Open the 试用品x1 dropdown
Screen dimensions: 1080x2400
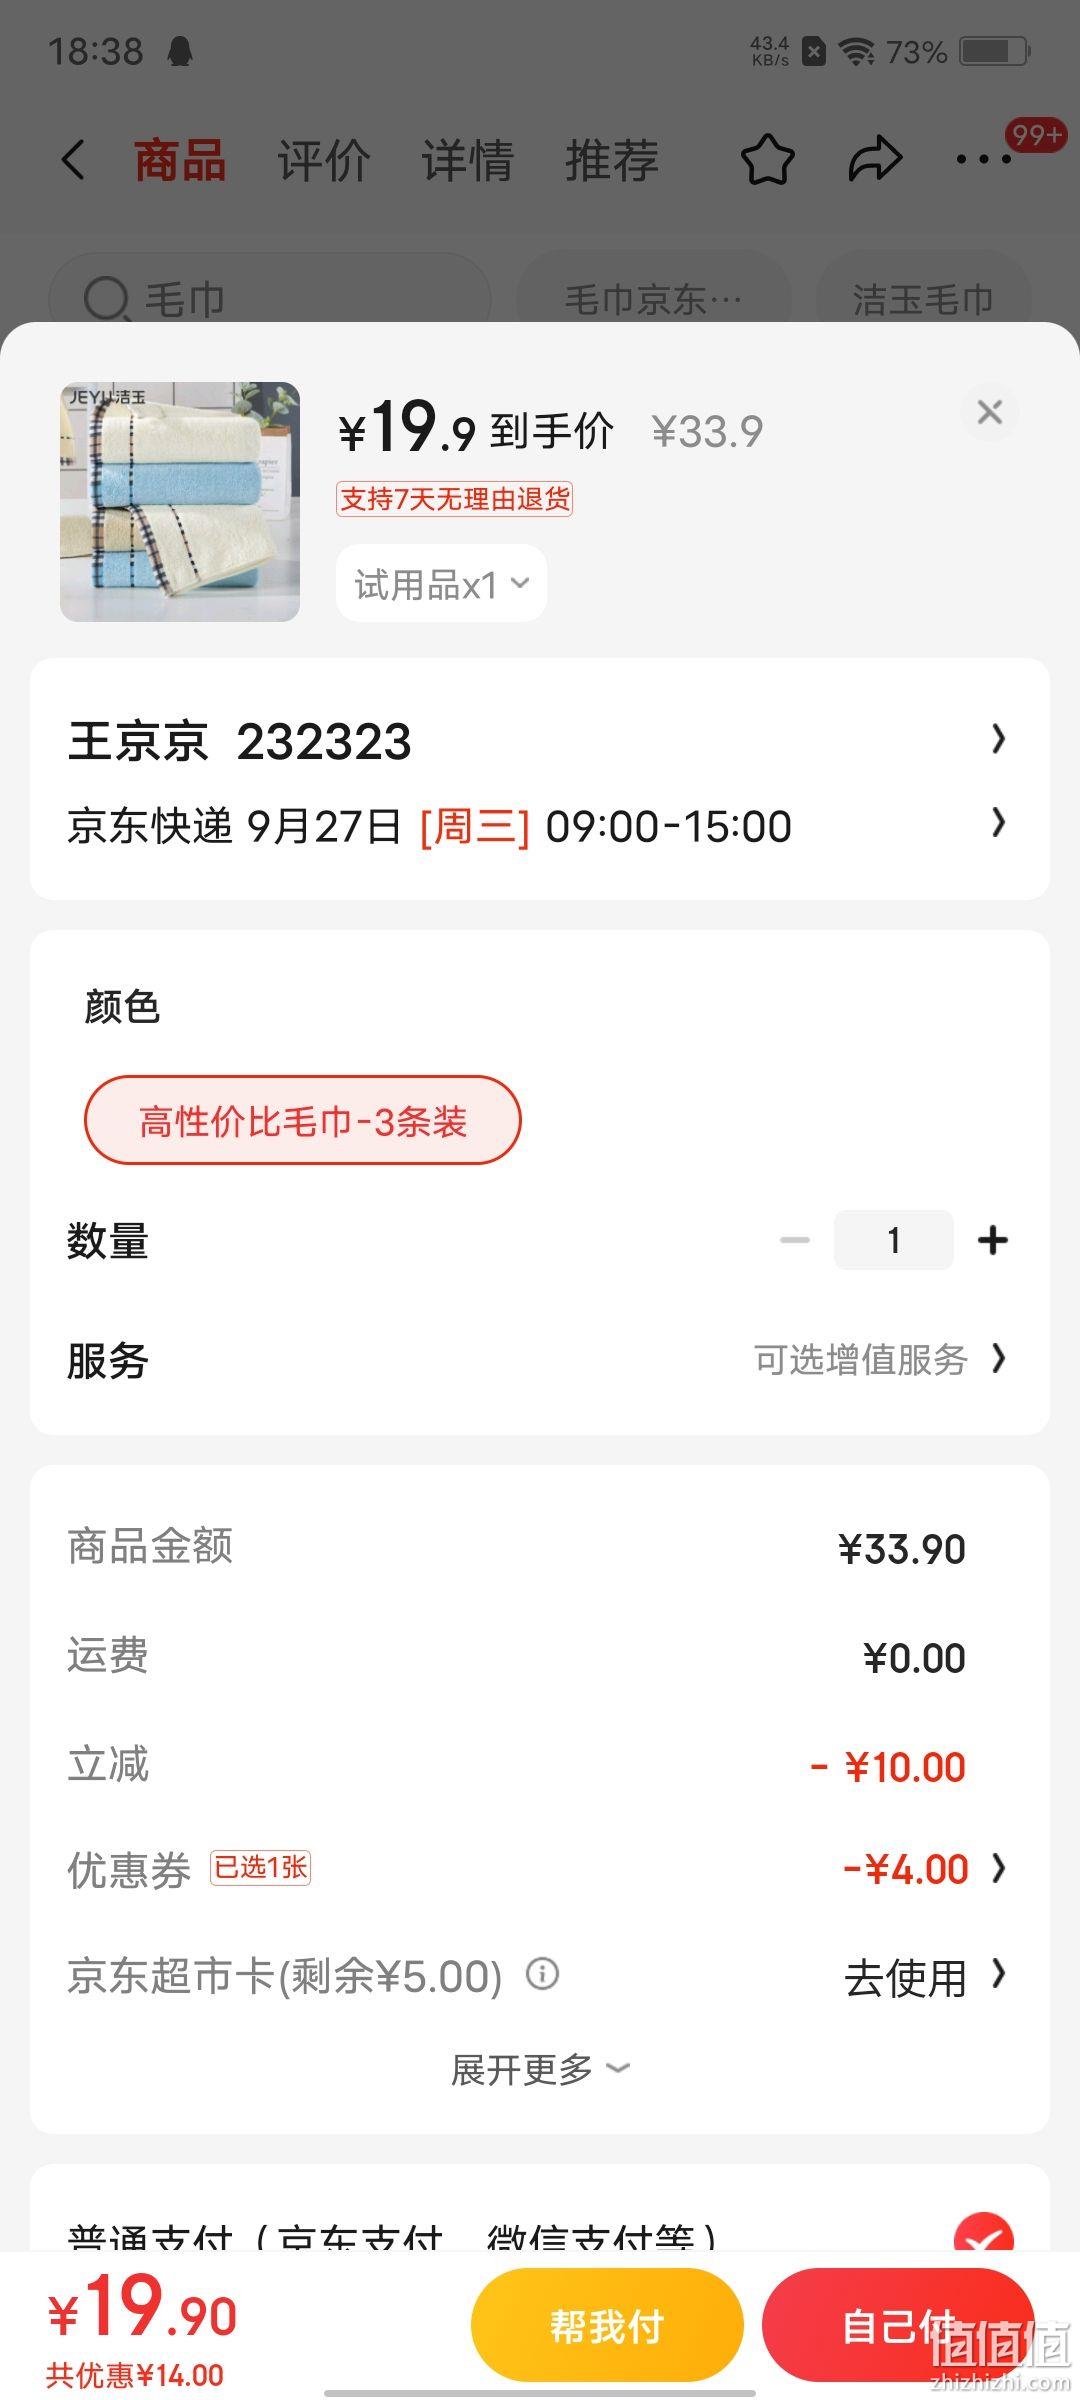pyautogui.click(x=441, y=584)
